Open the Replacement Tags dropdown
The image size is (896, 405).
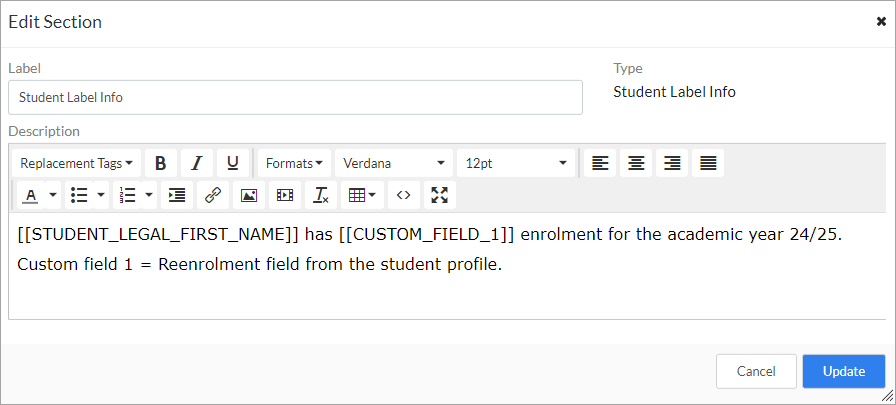(x=76, y=163)
